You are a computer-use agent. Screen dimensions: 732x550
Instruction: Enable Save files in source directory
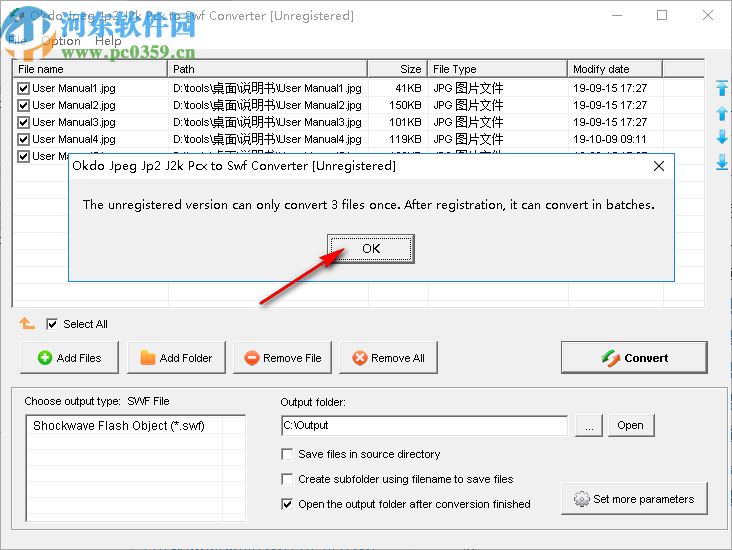[287, 454]
